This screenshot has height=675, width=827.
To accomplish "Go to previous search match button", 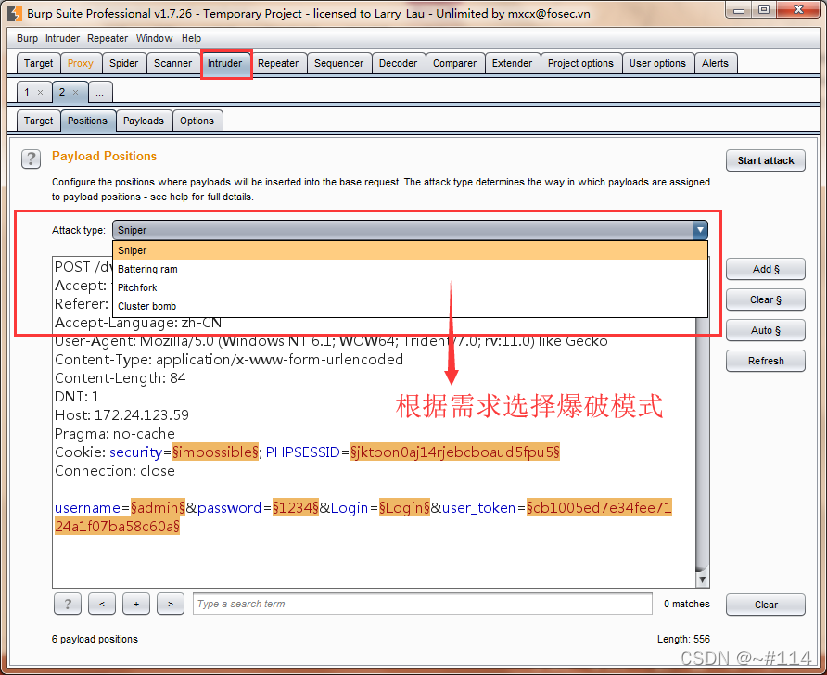I will (102, 604).
